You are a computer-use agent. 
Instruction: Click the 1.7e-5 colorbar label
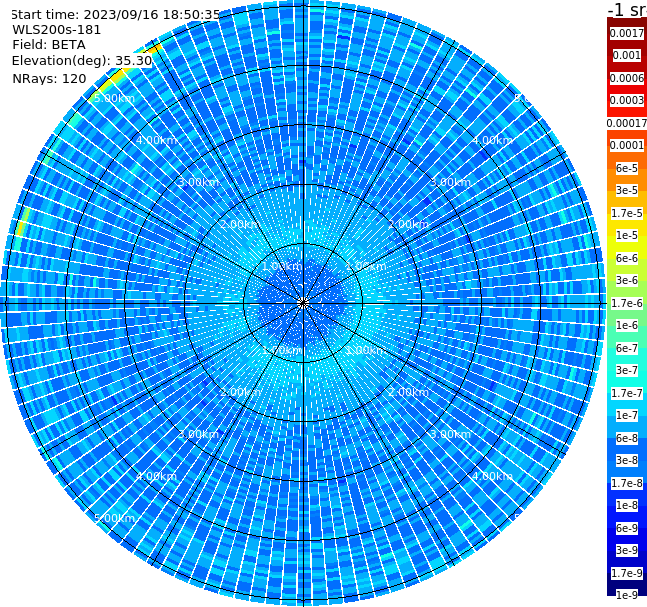627,213
